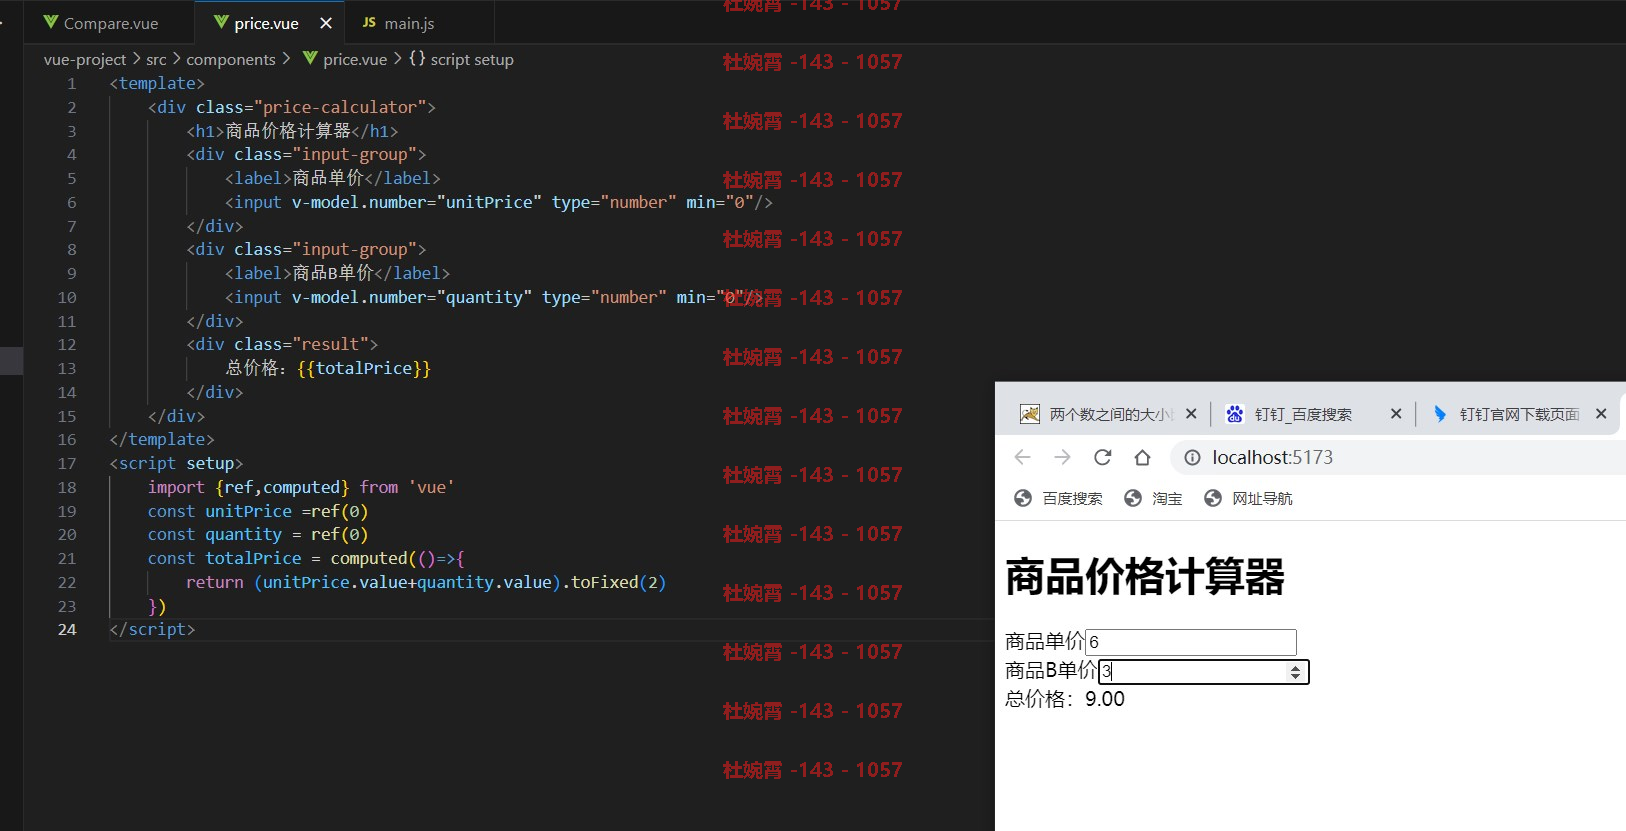
Task: Open the 淘宝 bookmark
Action: 1153,498
